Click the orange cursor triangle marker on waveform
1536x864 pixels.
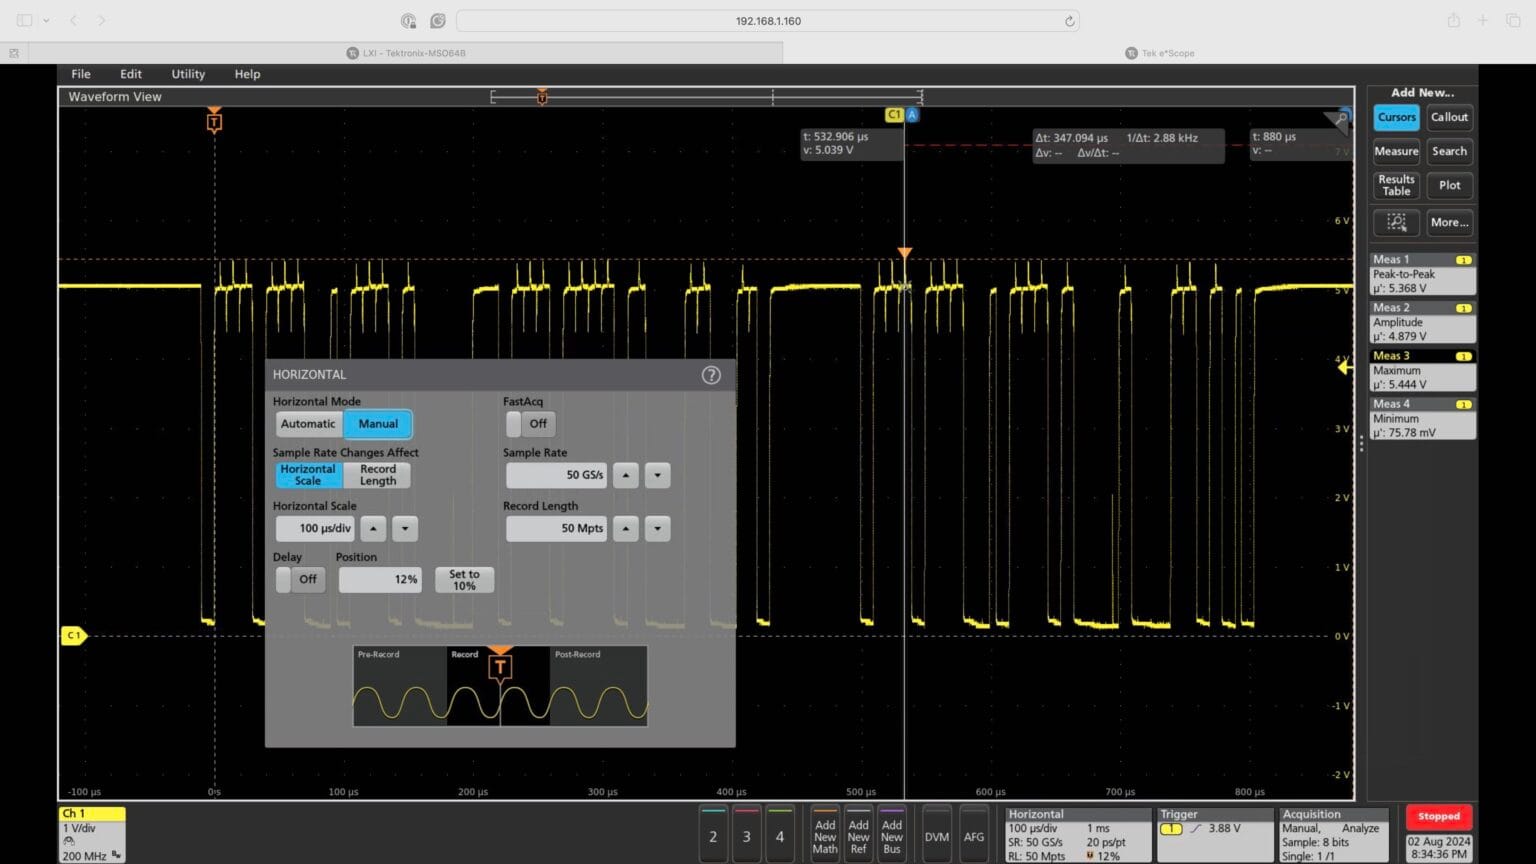pos(904,254)
